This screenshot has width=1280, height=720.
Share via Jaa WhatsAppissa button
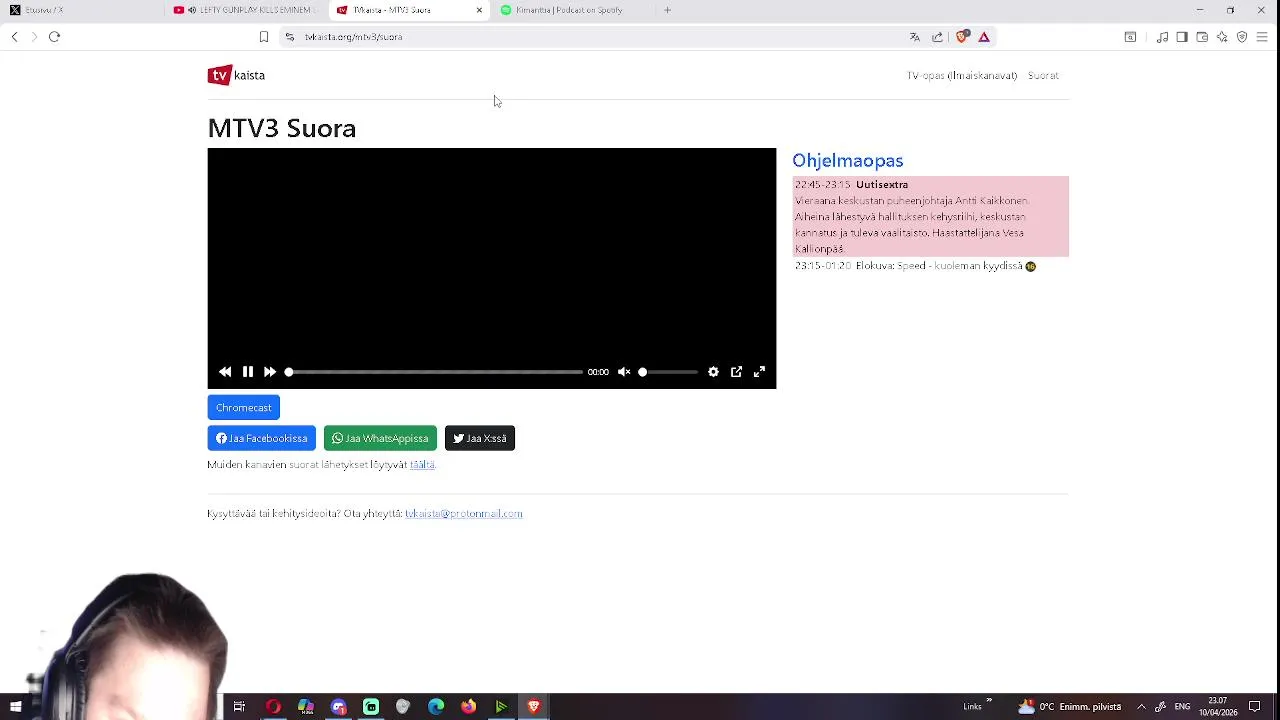pyautogui.click(x=380, y=438)
